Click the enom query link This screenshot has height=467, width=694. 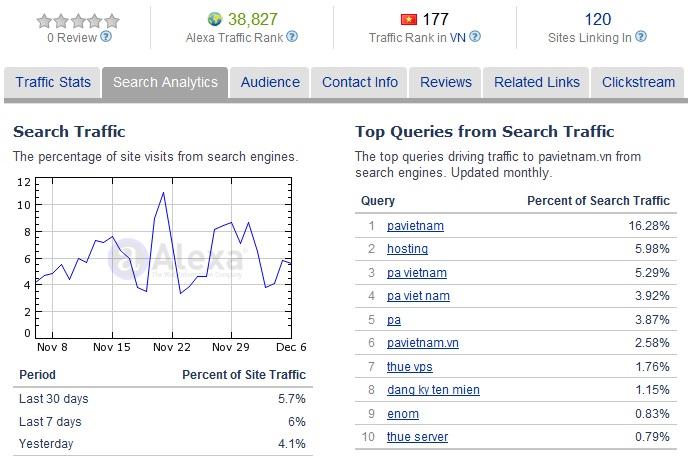point(403,413)
